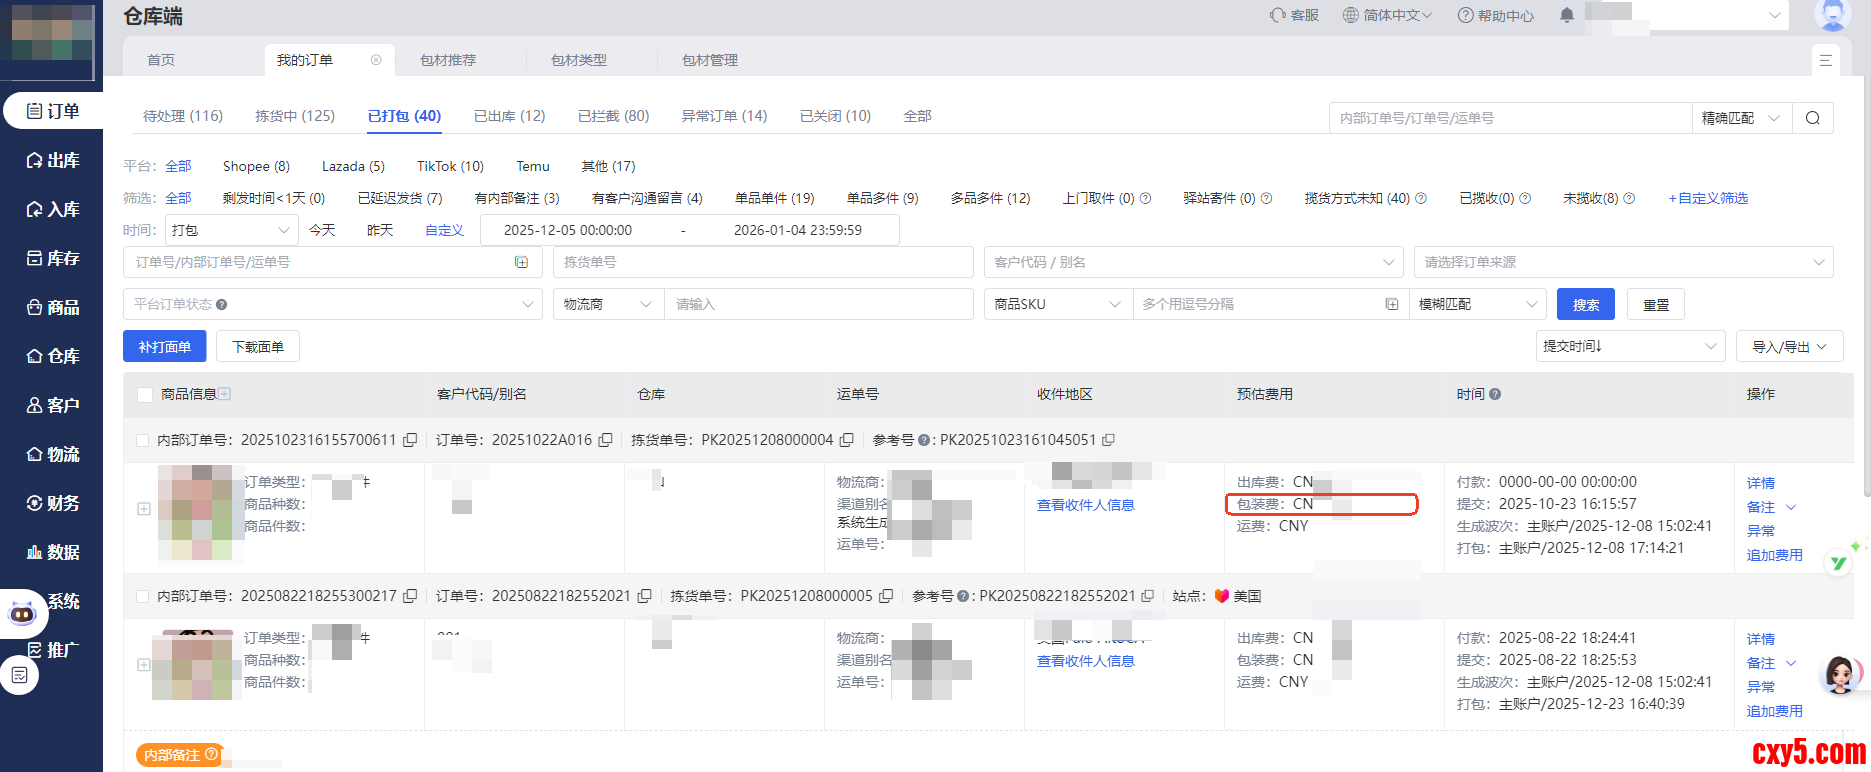Switch to the 包材管理 tab
Screen dimensions: 1871x772
coord(709,60)
